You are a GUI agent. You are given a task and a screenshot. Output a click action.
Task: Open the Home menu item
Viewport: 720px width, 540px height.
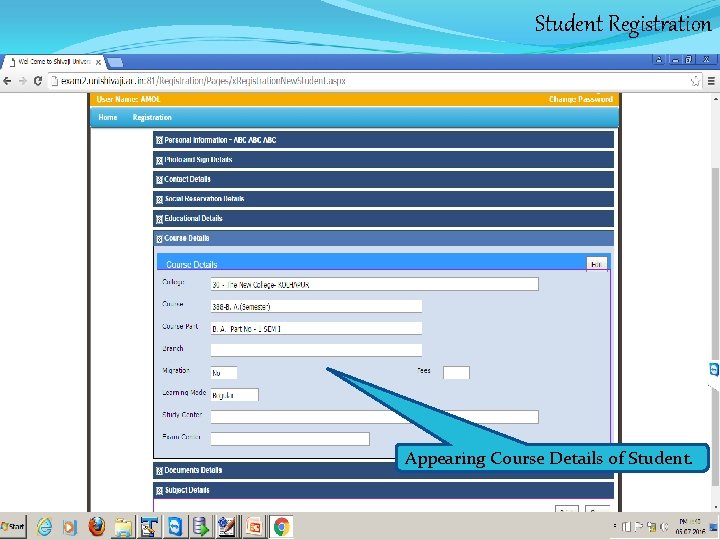[x=107, y=118]
